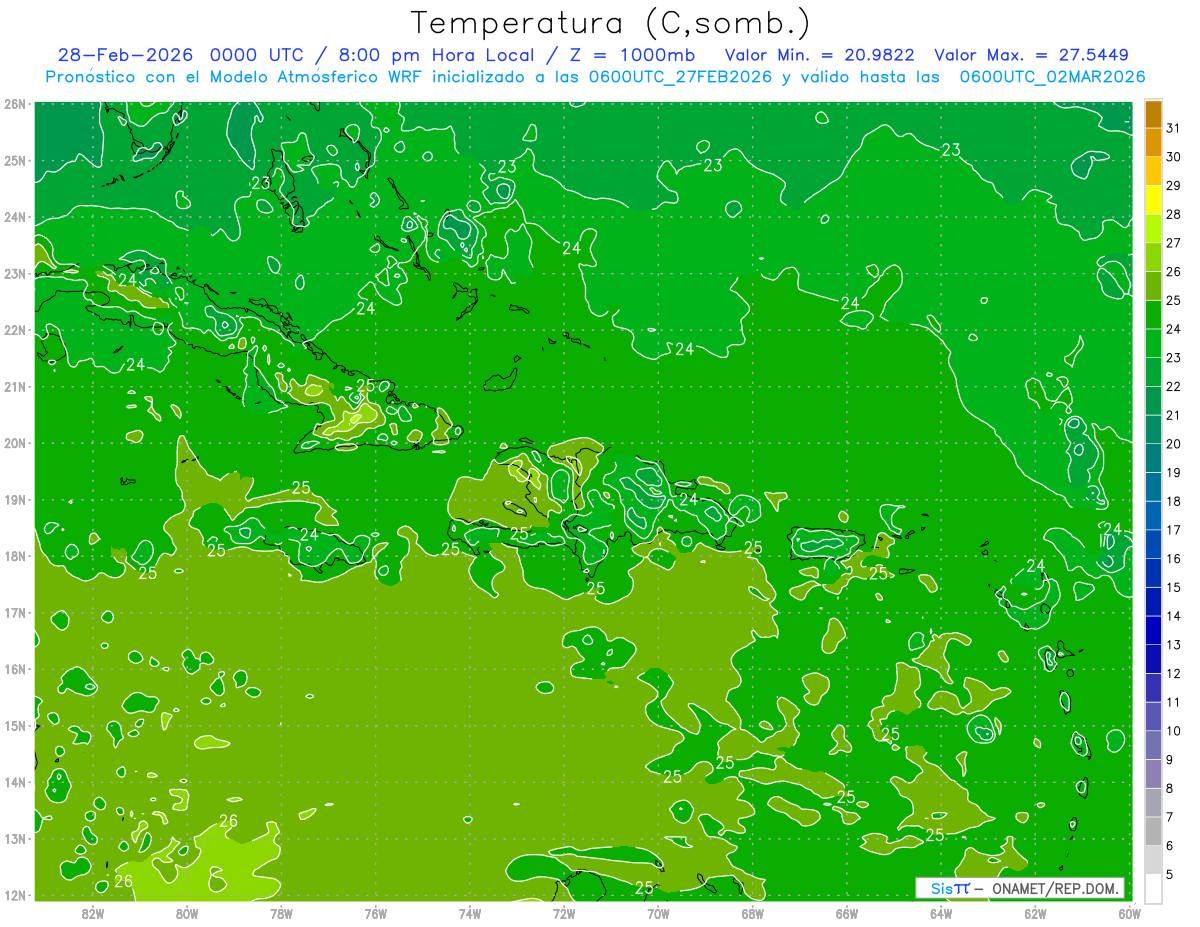This screenshot has width=1200, height=927.
Task: Click the '70W' longitude axis label
Action: tap(658, 913)
